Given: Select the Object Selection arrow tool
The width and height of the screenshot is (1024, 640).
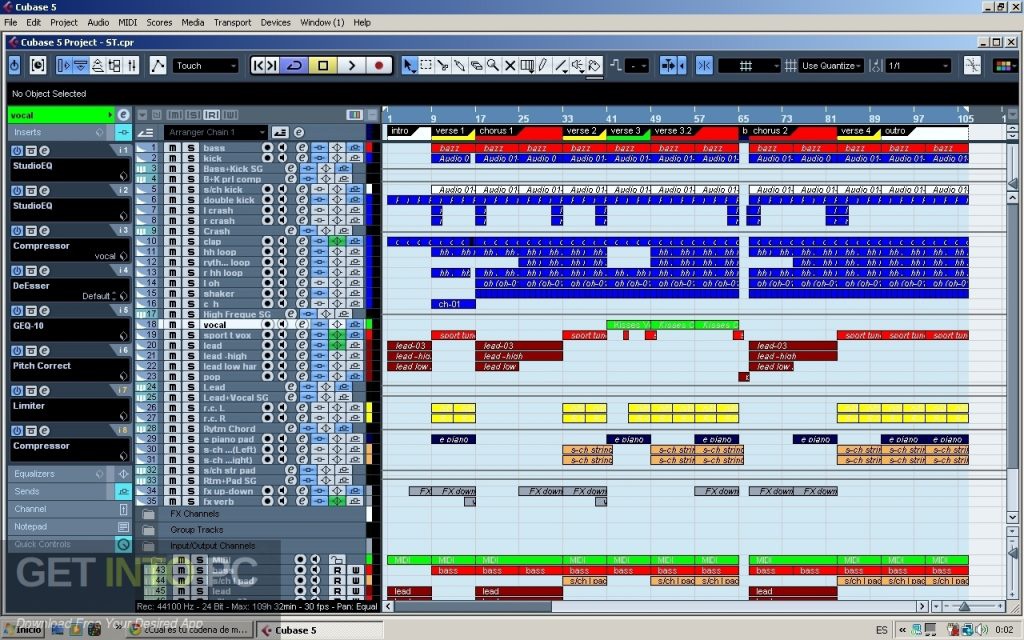Looking at the screenshot, I should (x=409, y=65).
